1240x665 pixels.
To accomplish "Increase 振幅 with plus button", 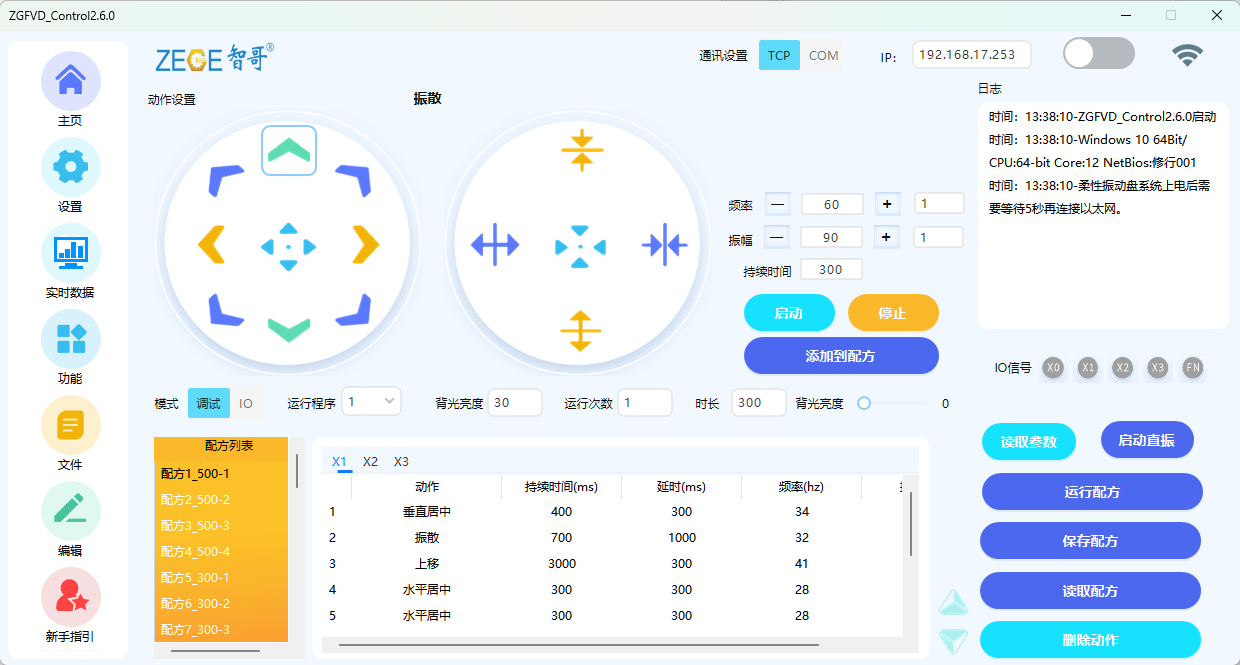I will coord(886,238).
